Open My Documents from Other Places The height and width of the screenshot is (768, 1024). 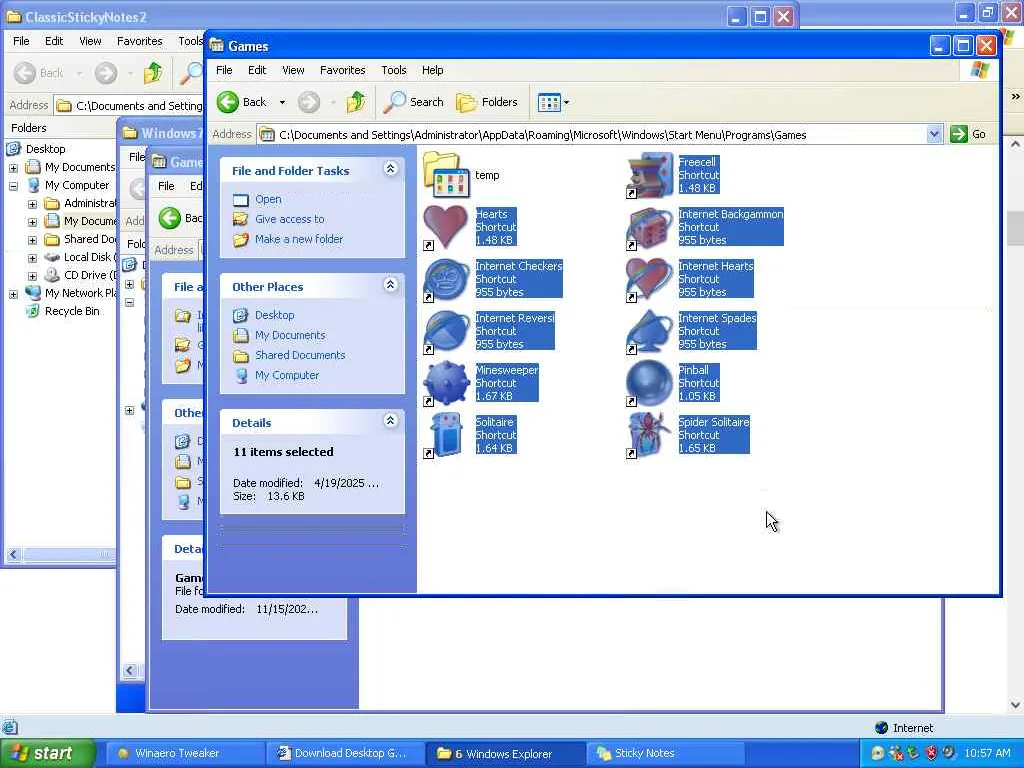[290, 335]
